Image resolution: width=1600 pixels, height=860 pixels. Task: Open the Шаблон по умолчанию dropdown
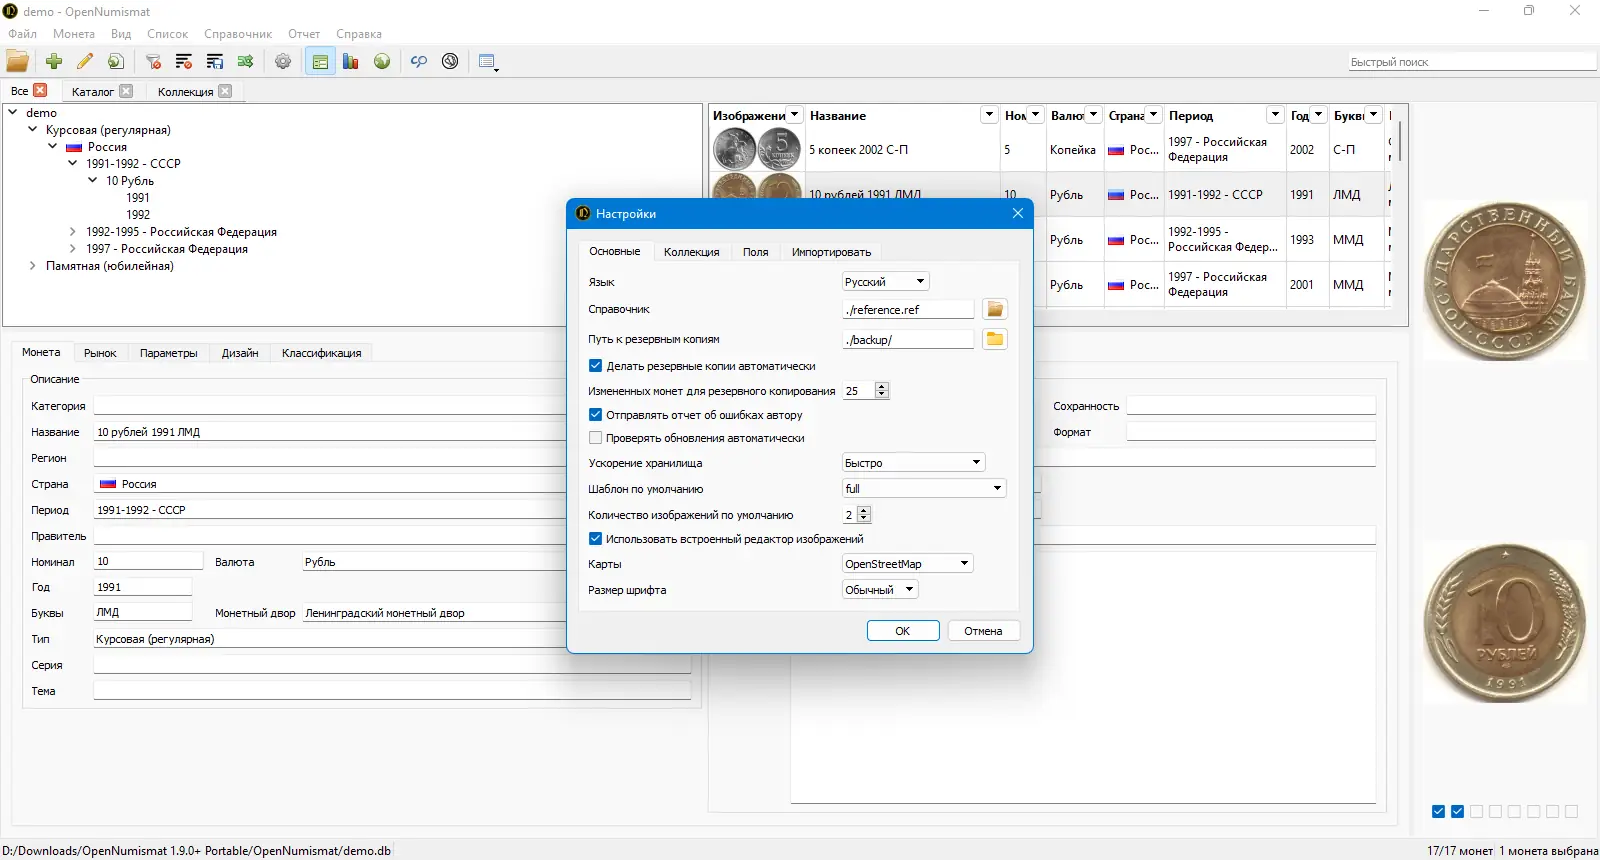[924, 489]
